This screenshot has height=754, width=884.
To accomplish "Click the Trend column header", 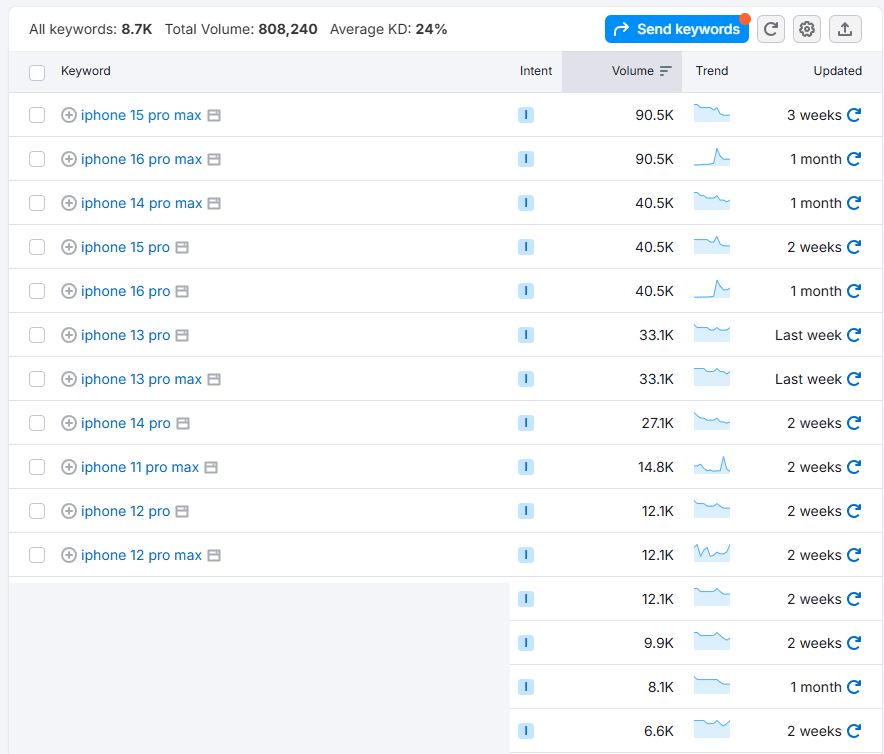I will (711, 71).
